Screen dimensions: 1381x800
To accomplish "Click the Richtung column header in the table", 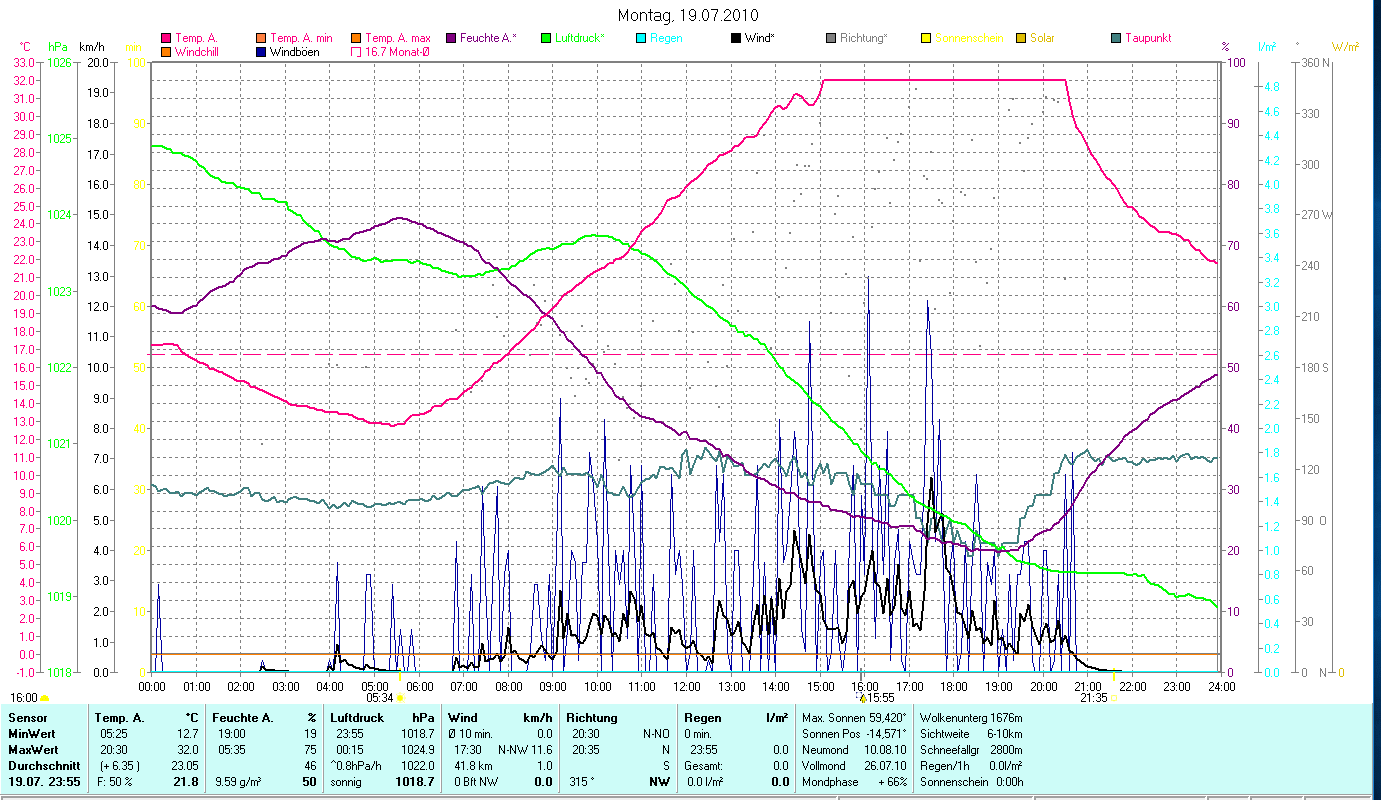I will point(592,717).
